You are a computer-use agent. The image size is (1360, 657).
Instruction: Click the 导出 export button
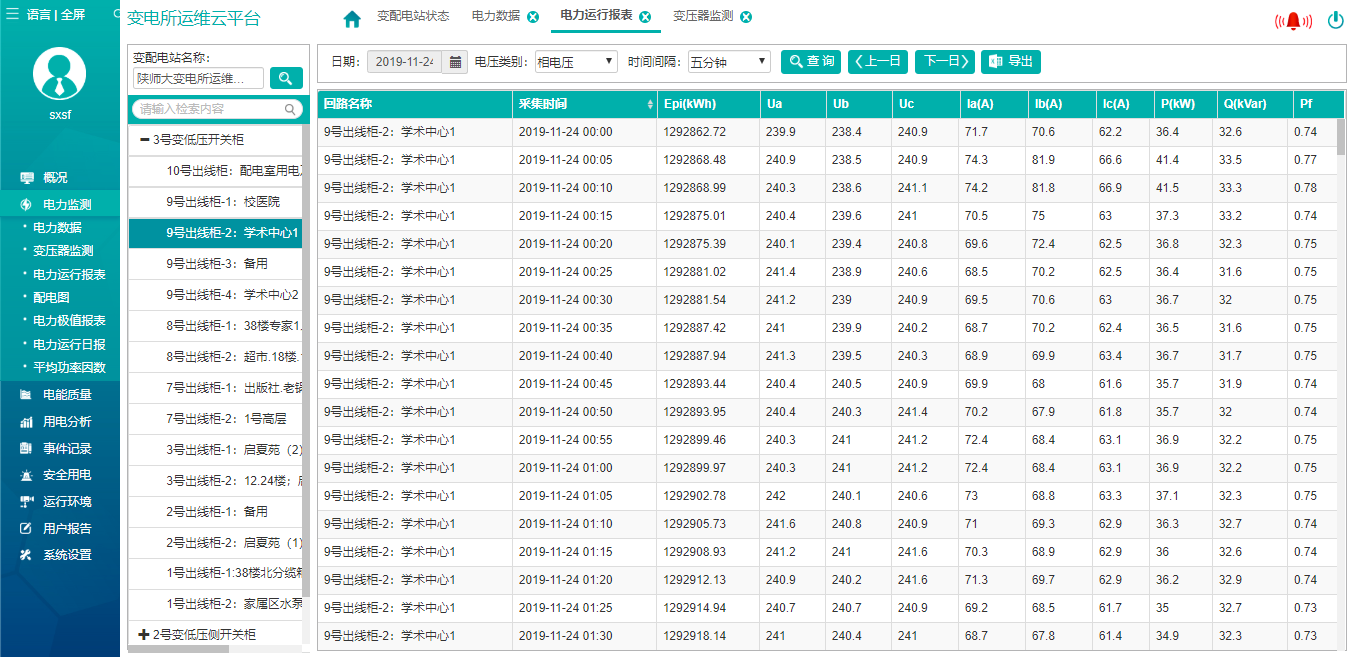coord(1011,62)
